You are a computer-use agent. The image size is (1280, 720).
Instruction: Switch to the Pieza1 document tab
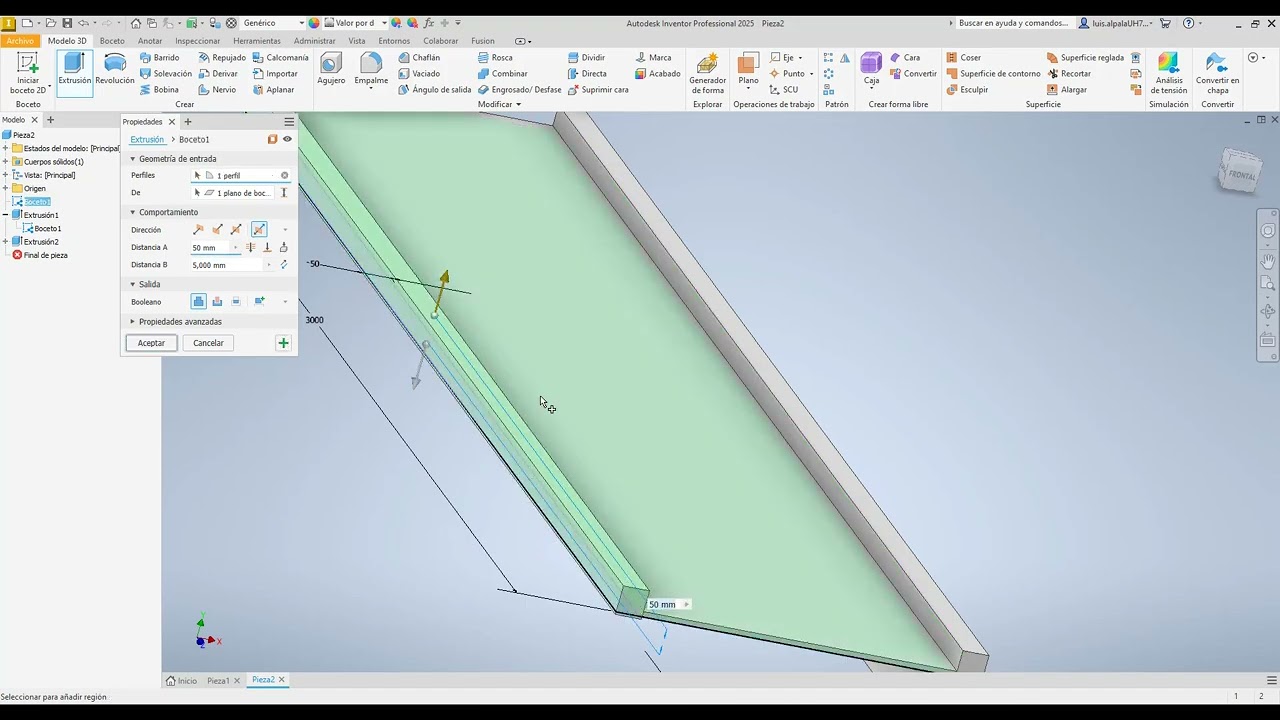[x=218, y=681]
